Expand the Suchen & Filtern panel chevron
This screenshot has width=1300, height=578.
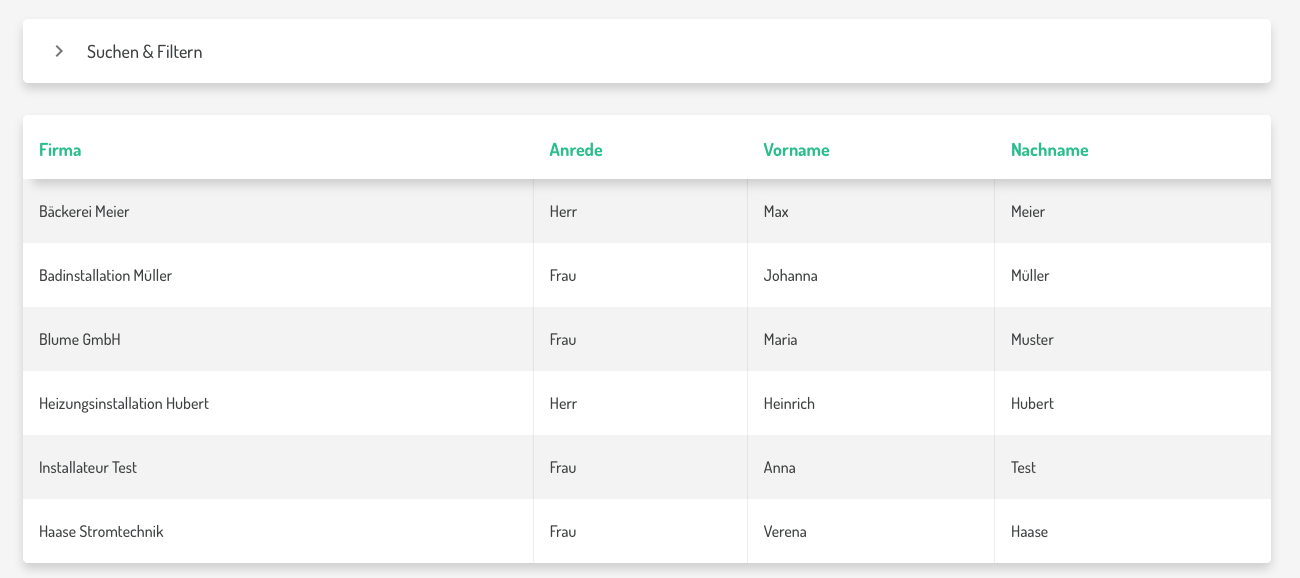[59, 51]
